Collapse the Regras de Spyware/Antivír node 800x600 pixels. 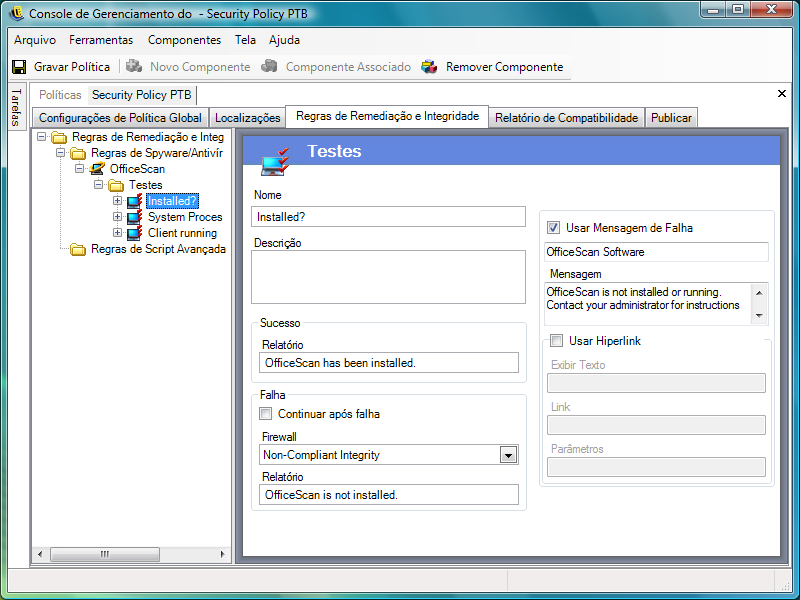[x=60, y=153]
